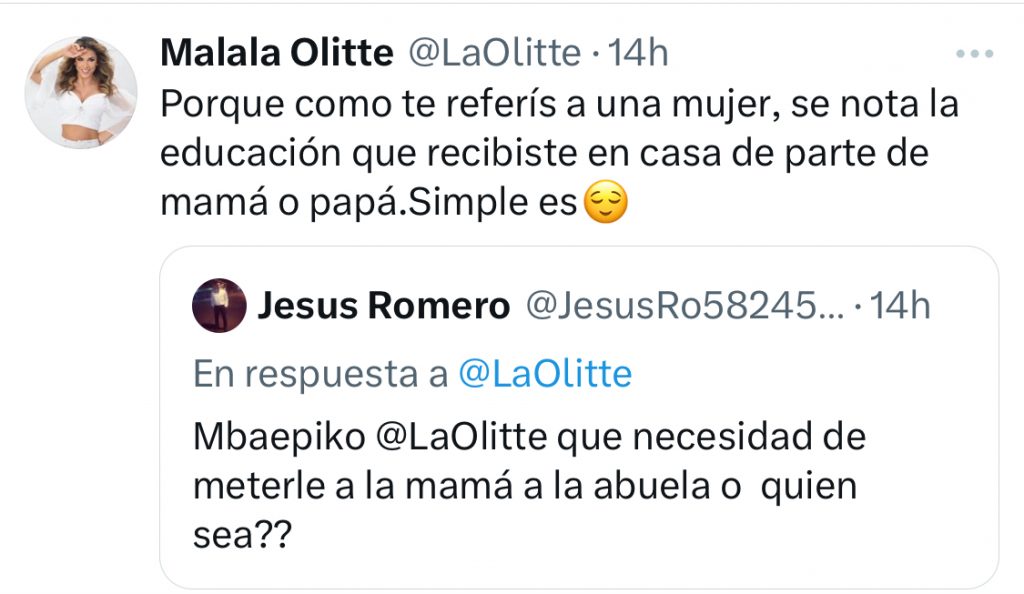Click the 14h timestamp on Jesus Romero's tweet

click(898, 307)
